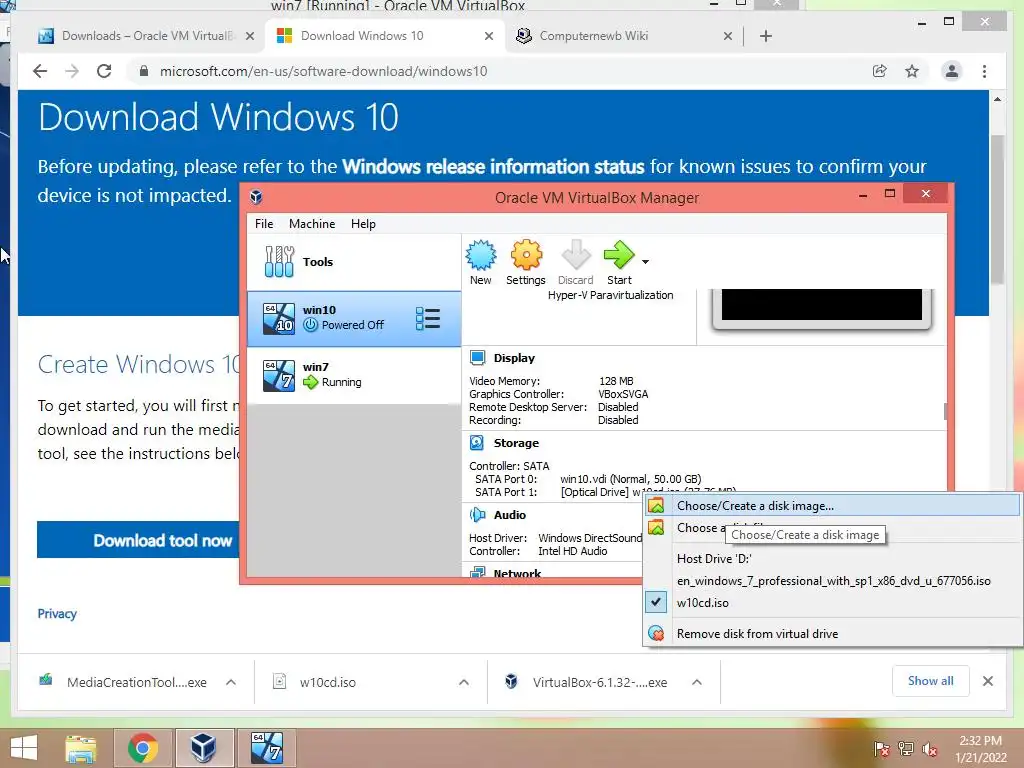Expand the Start button dropdown arrow
The width and height of the screenshot is (1024, 768).
coord(645,262)
